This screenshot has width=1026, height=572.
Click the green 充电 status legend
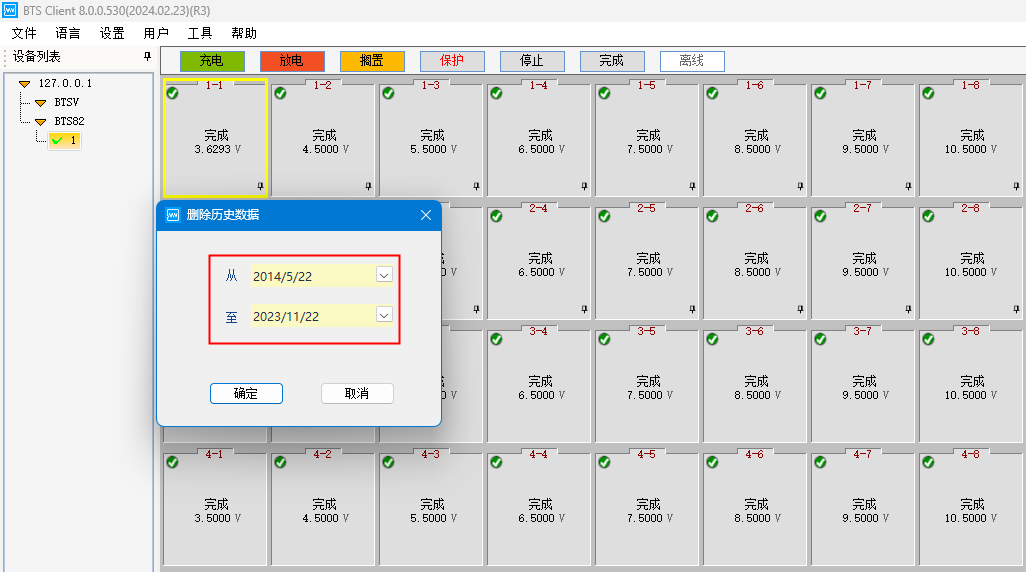coord(212,61)
